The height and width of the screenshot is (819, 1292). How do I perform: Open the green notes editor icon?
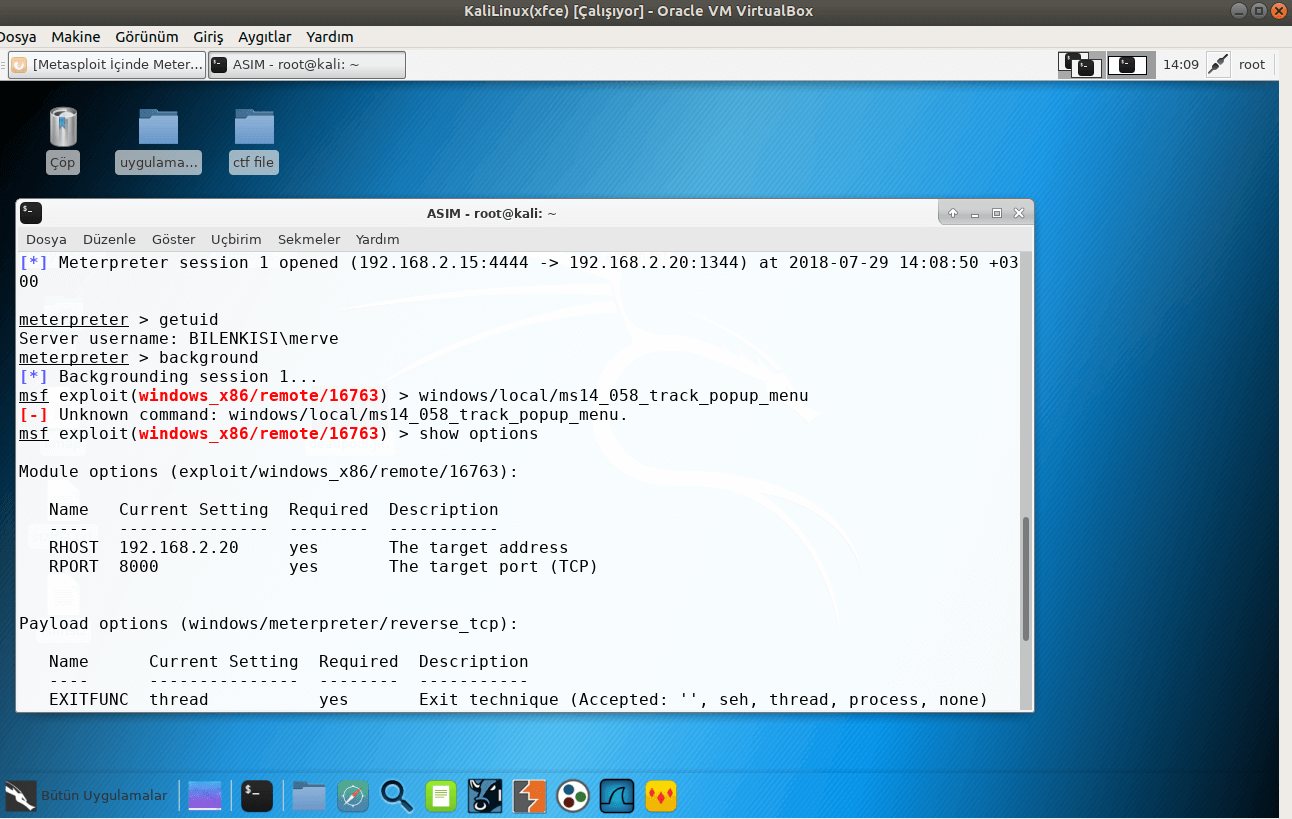[441, 796]
